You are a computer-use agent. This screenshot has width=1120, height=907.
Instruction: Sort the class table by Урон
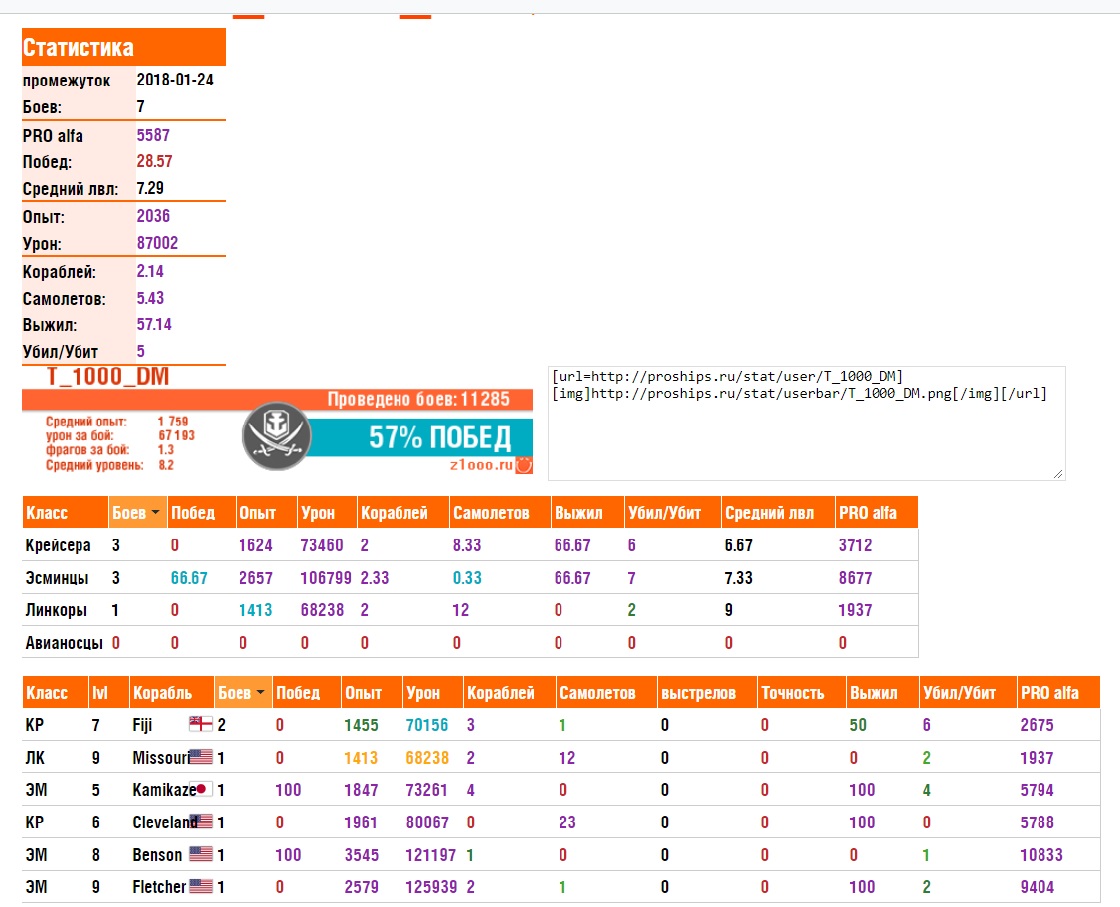(327, 513)
